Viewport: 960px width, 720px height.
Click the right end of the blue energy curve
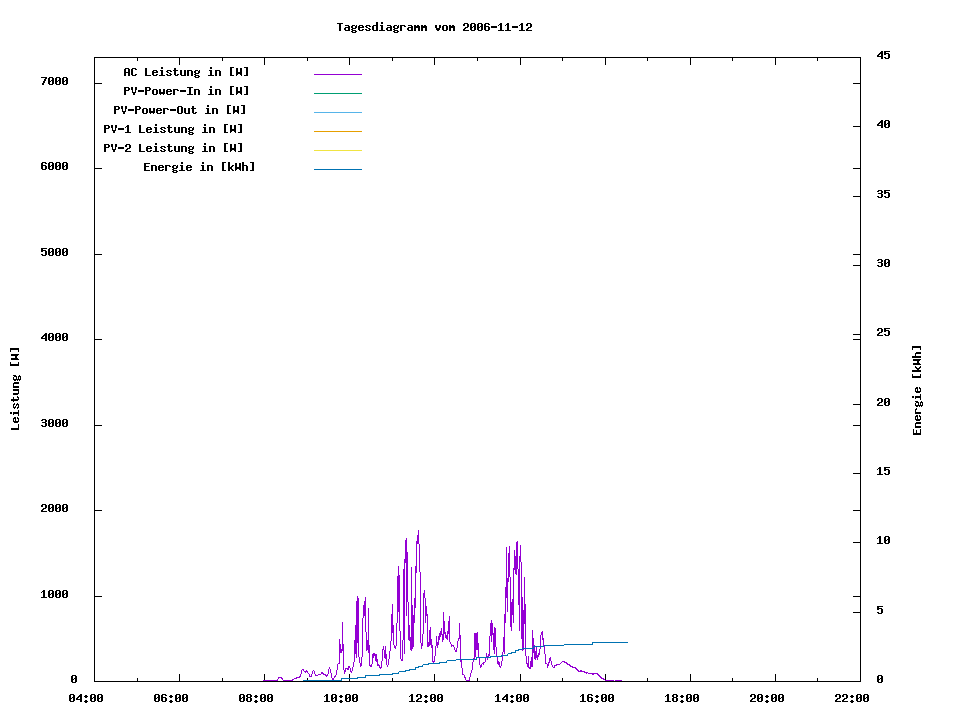626,642
